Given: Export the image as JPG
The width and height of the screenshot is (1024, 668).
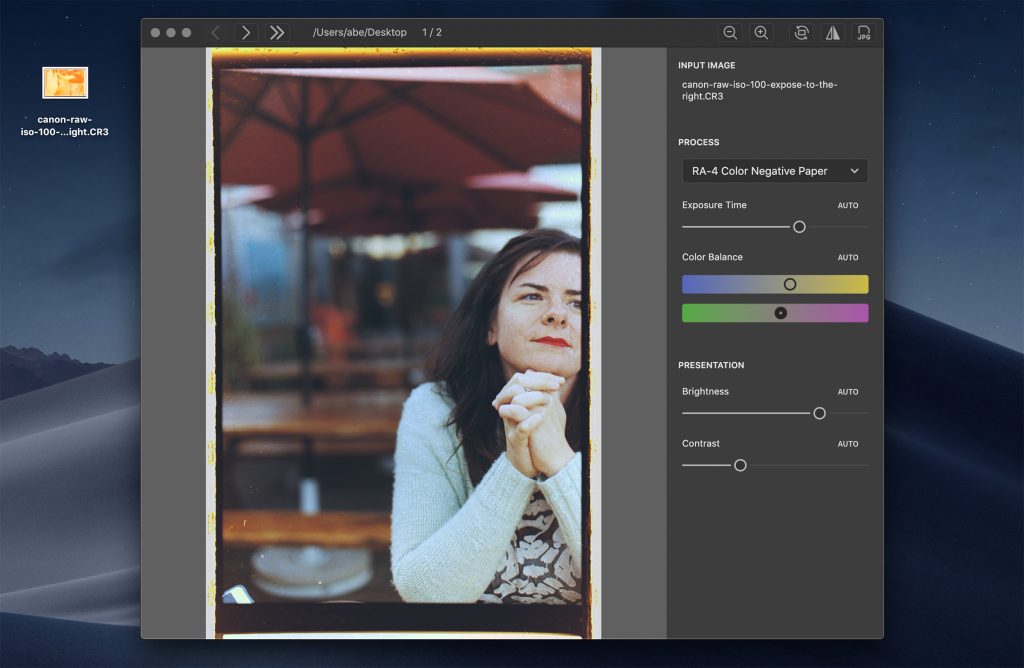Looking at the screenshot, I should point(863,33).
